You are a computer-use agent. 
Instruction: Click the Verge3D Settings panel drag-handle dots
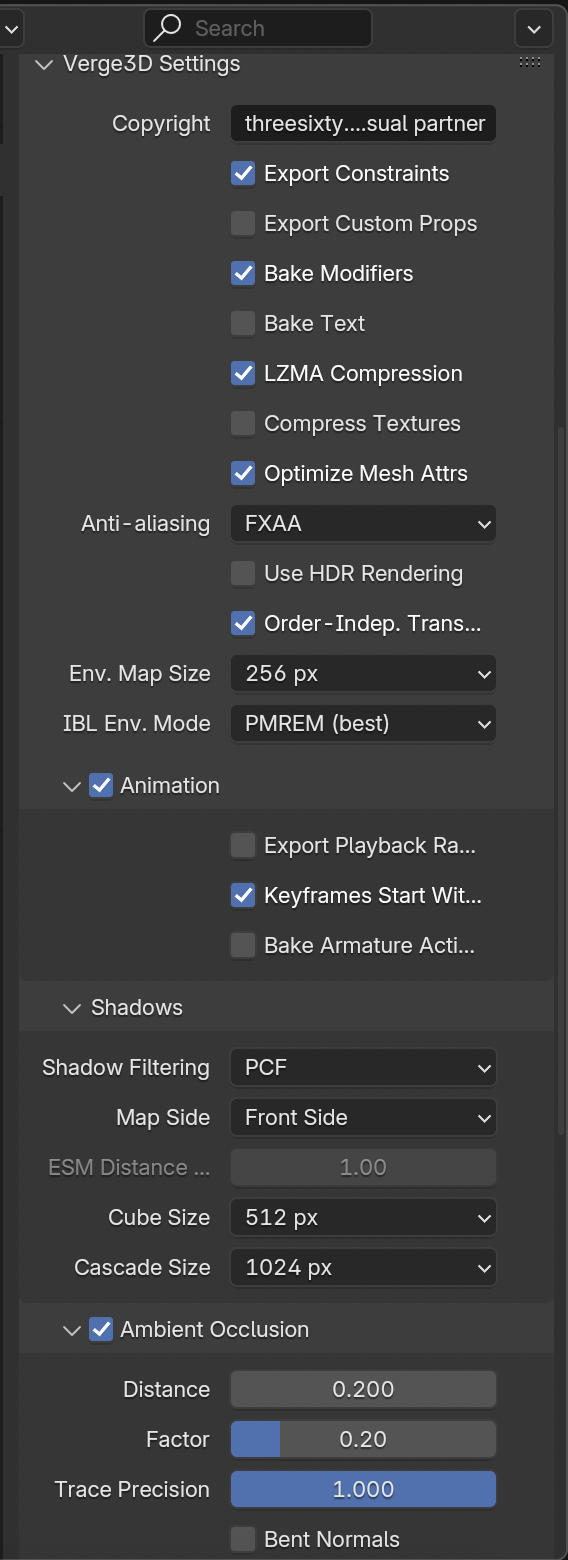click(x=530, y=63)
